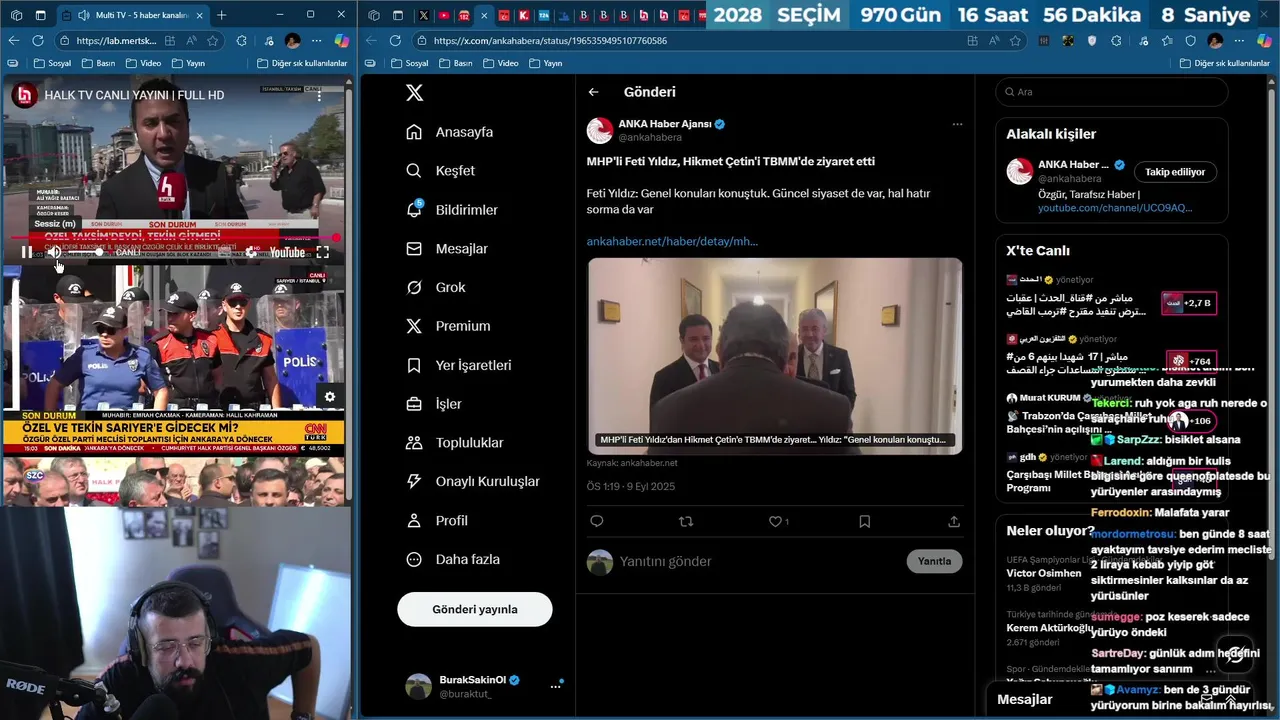This screenshot has width=1280, height=720.
Task: Open right browser settings and more menu
Action: click(1240, 41)
